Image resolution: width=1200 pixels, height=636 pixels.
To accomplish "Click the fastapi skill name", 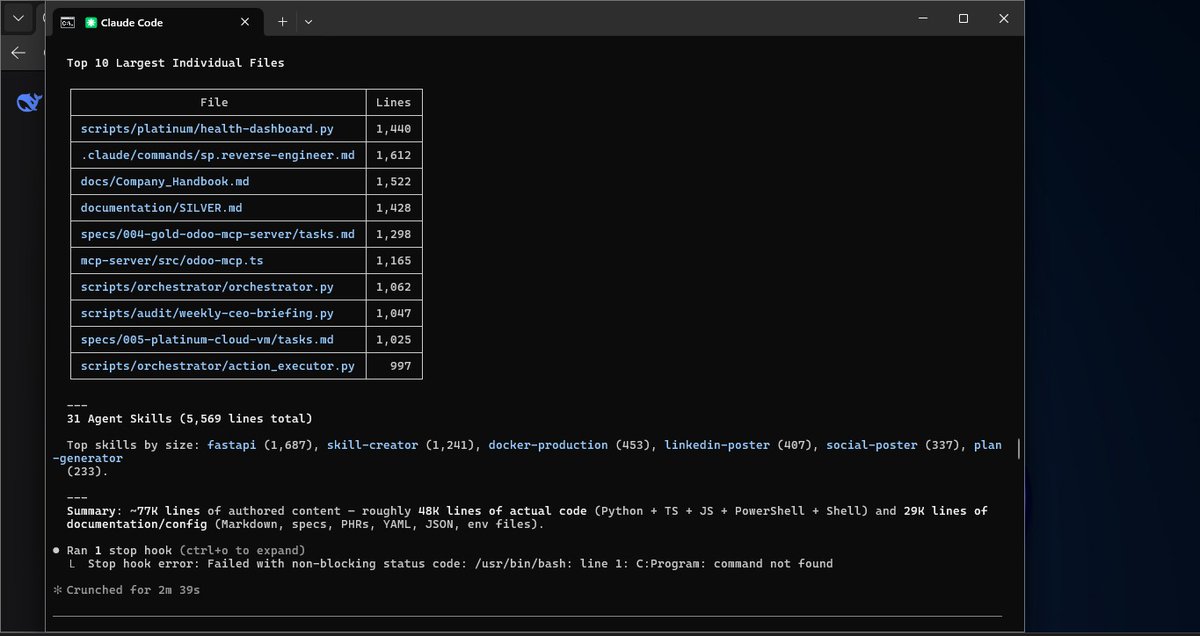I will 231,445.
